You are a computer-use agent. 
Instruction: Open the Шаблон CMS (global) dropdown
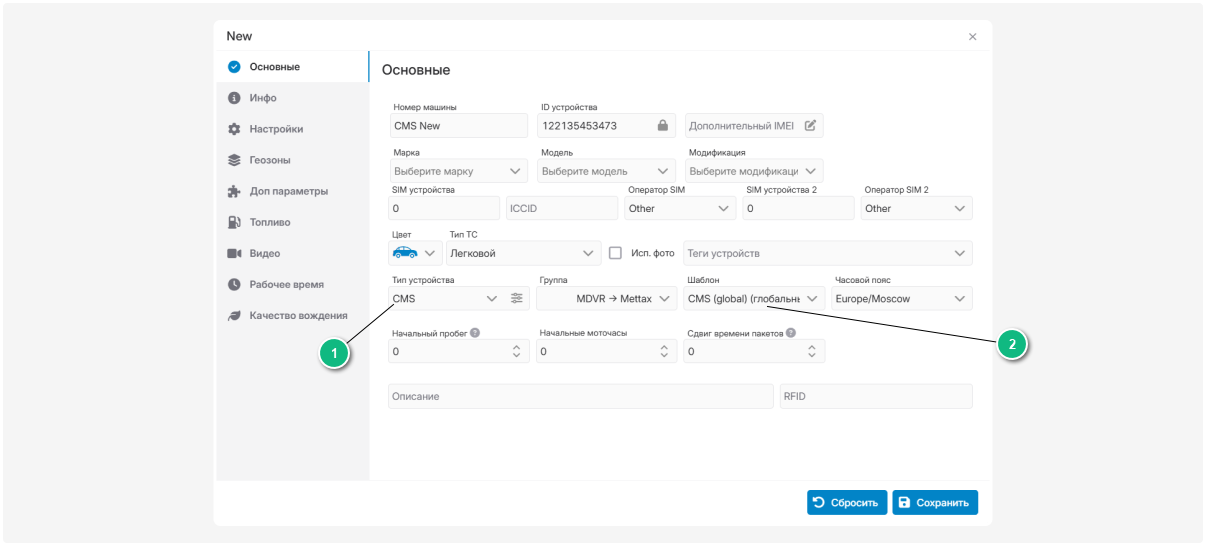[x=755, y=298]
